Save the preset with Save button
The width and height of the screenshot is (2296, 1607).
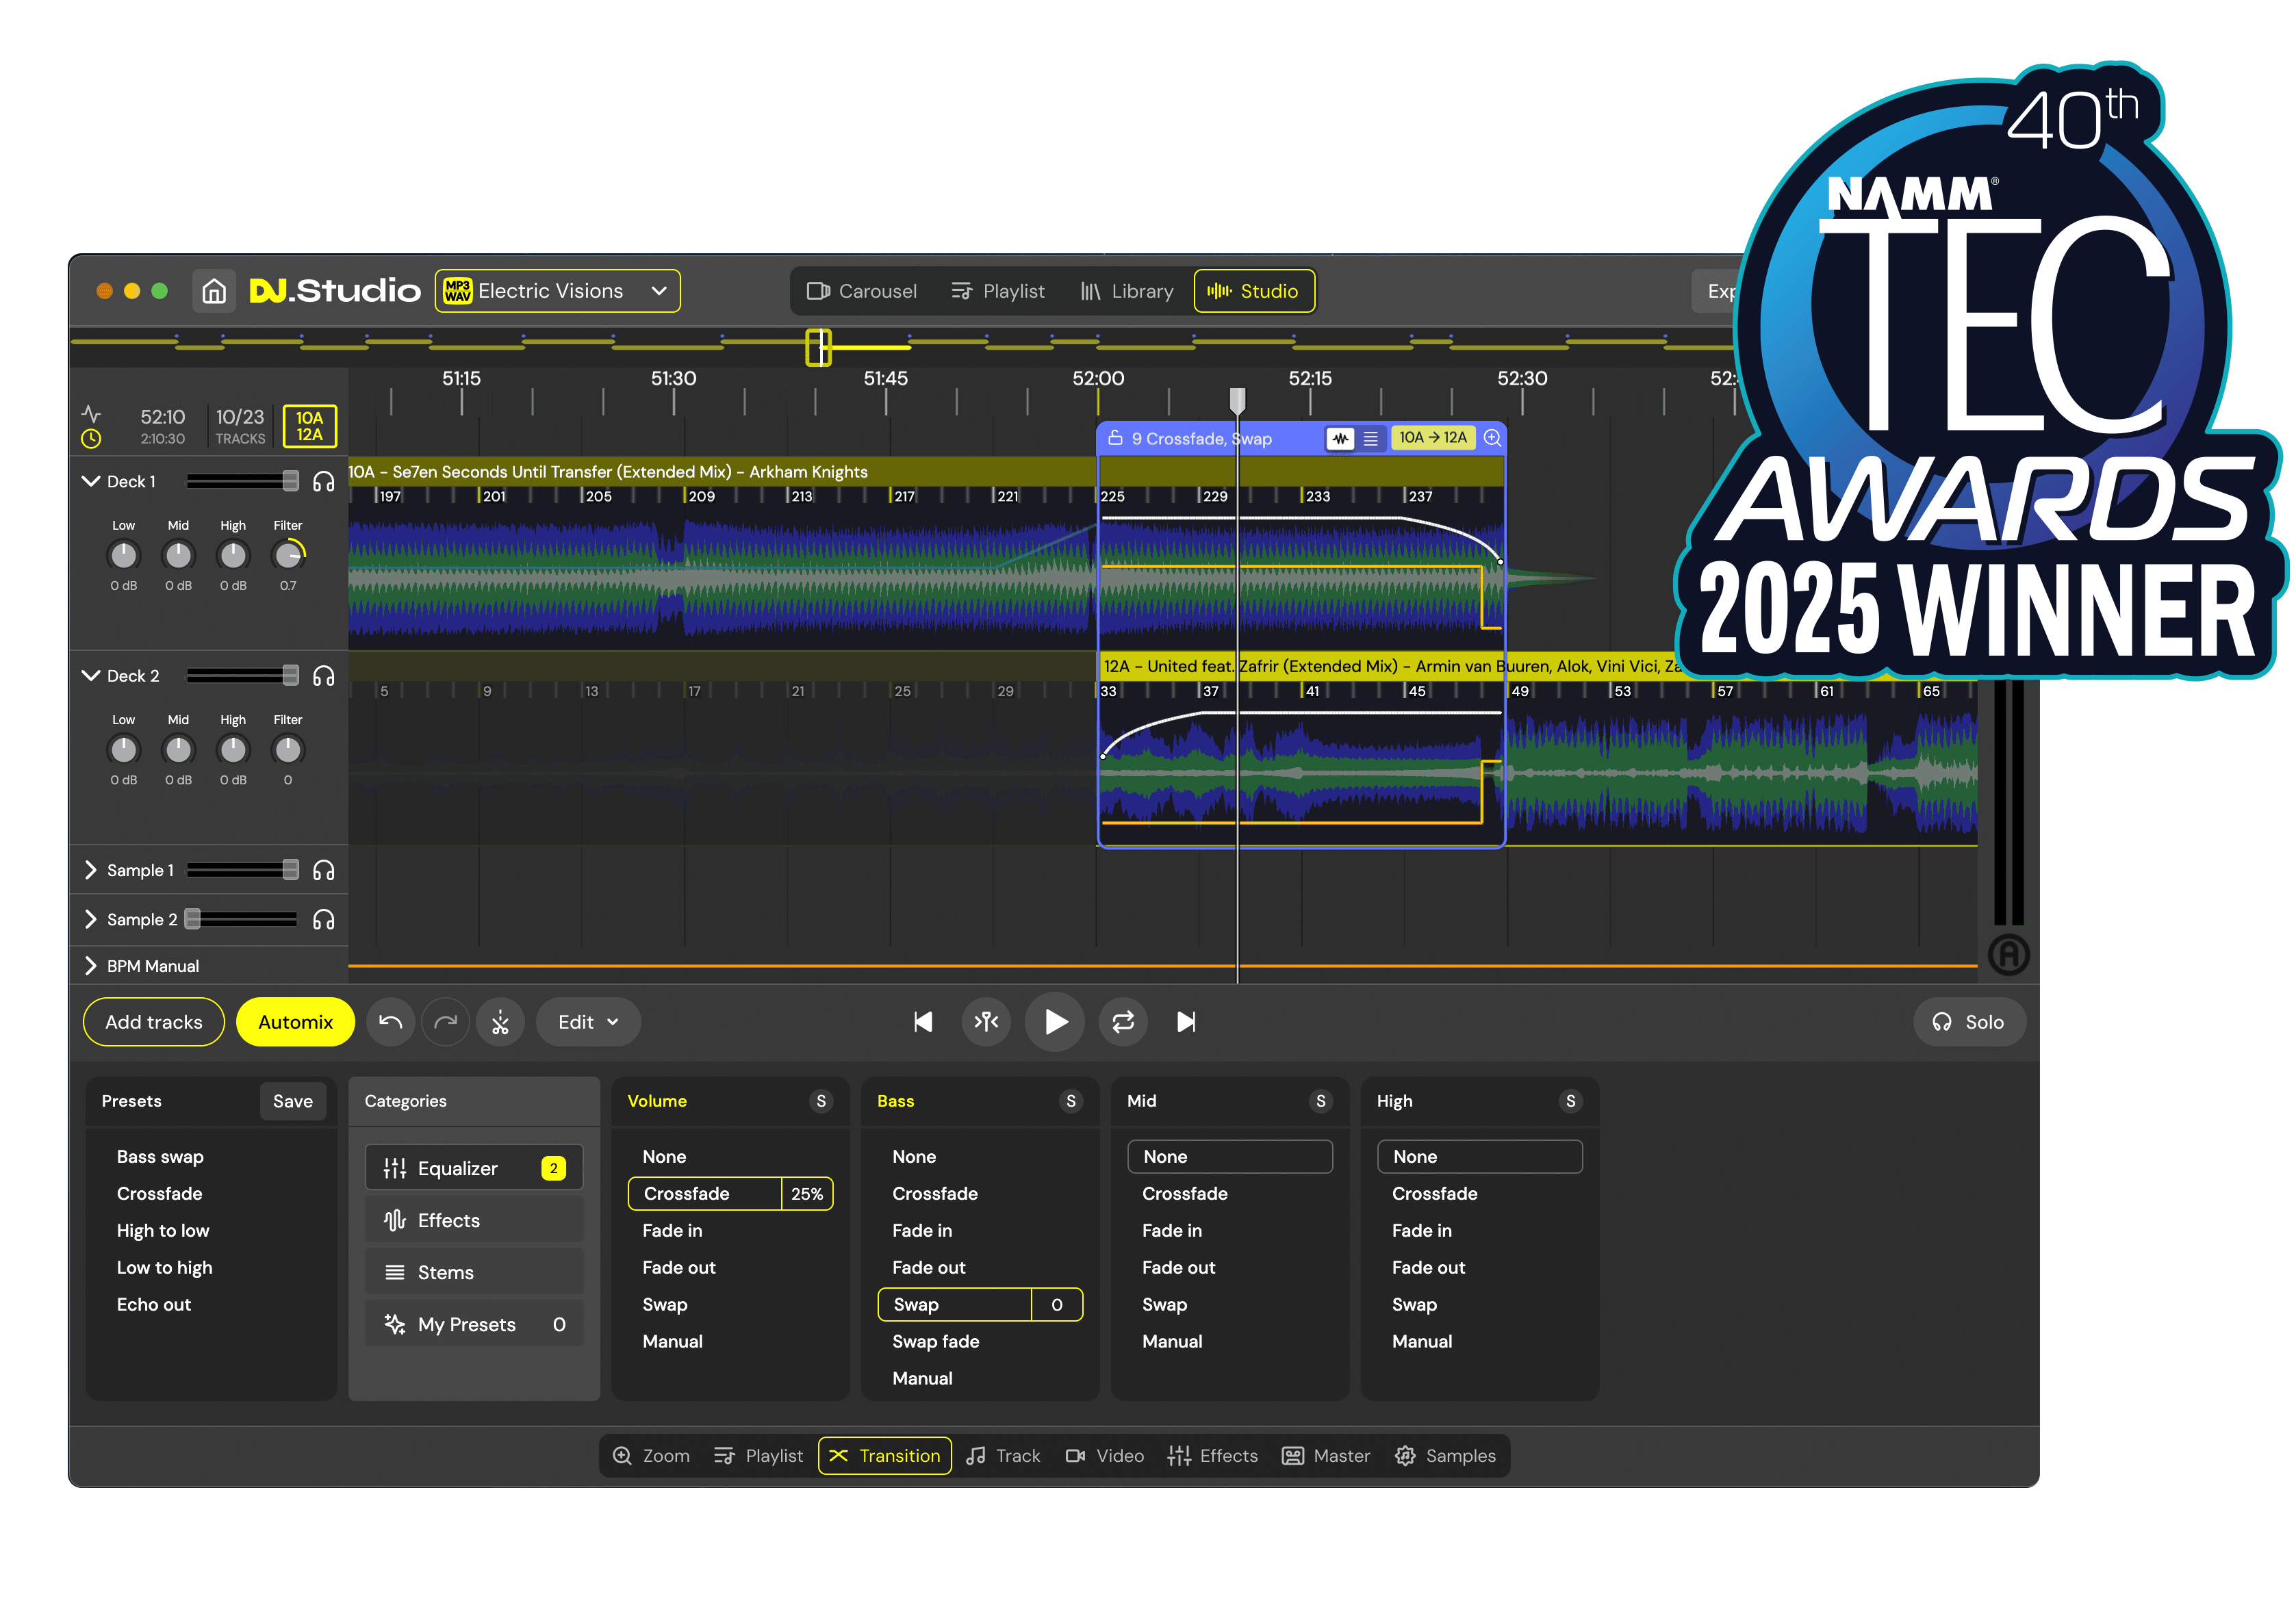(293, 1102)
